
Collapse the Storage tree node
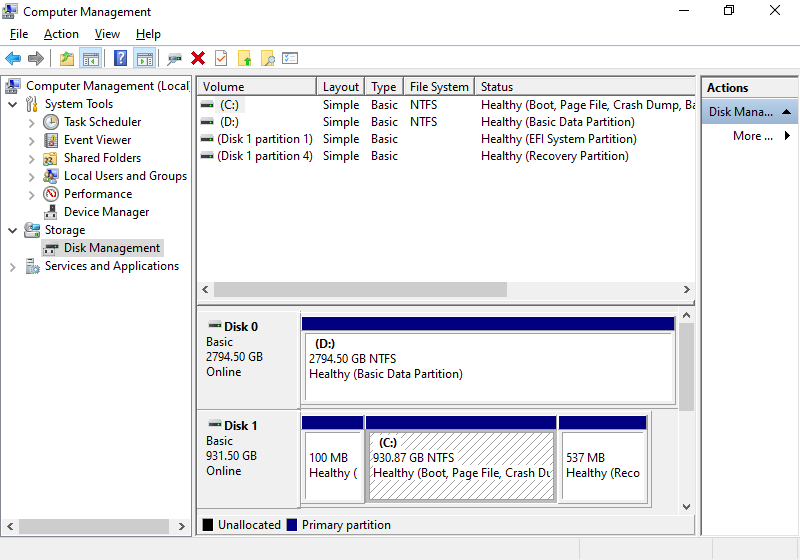coord(13,231)
